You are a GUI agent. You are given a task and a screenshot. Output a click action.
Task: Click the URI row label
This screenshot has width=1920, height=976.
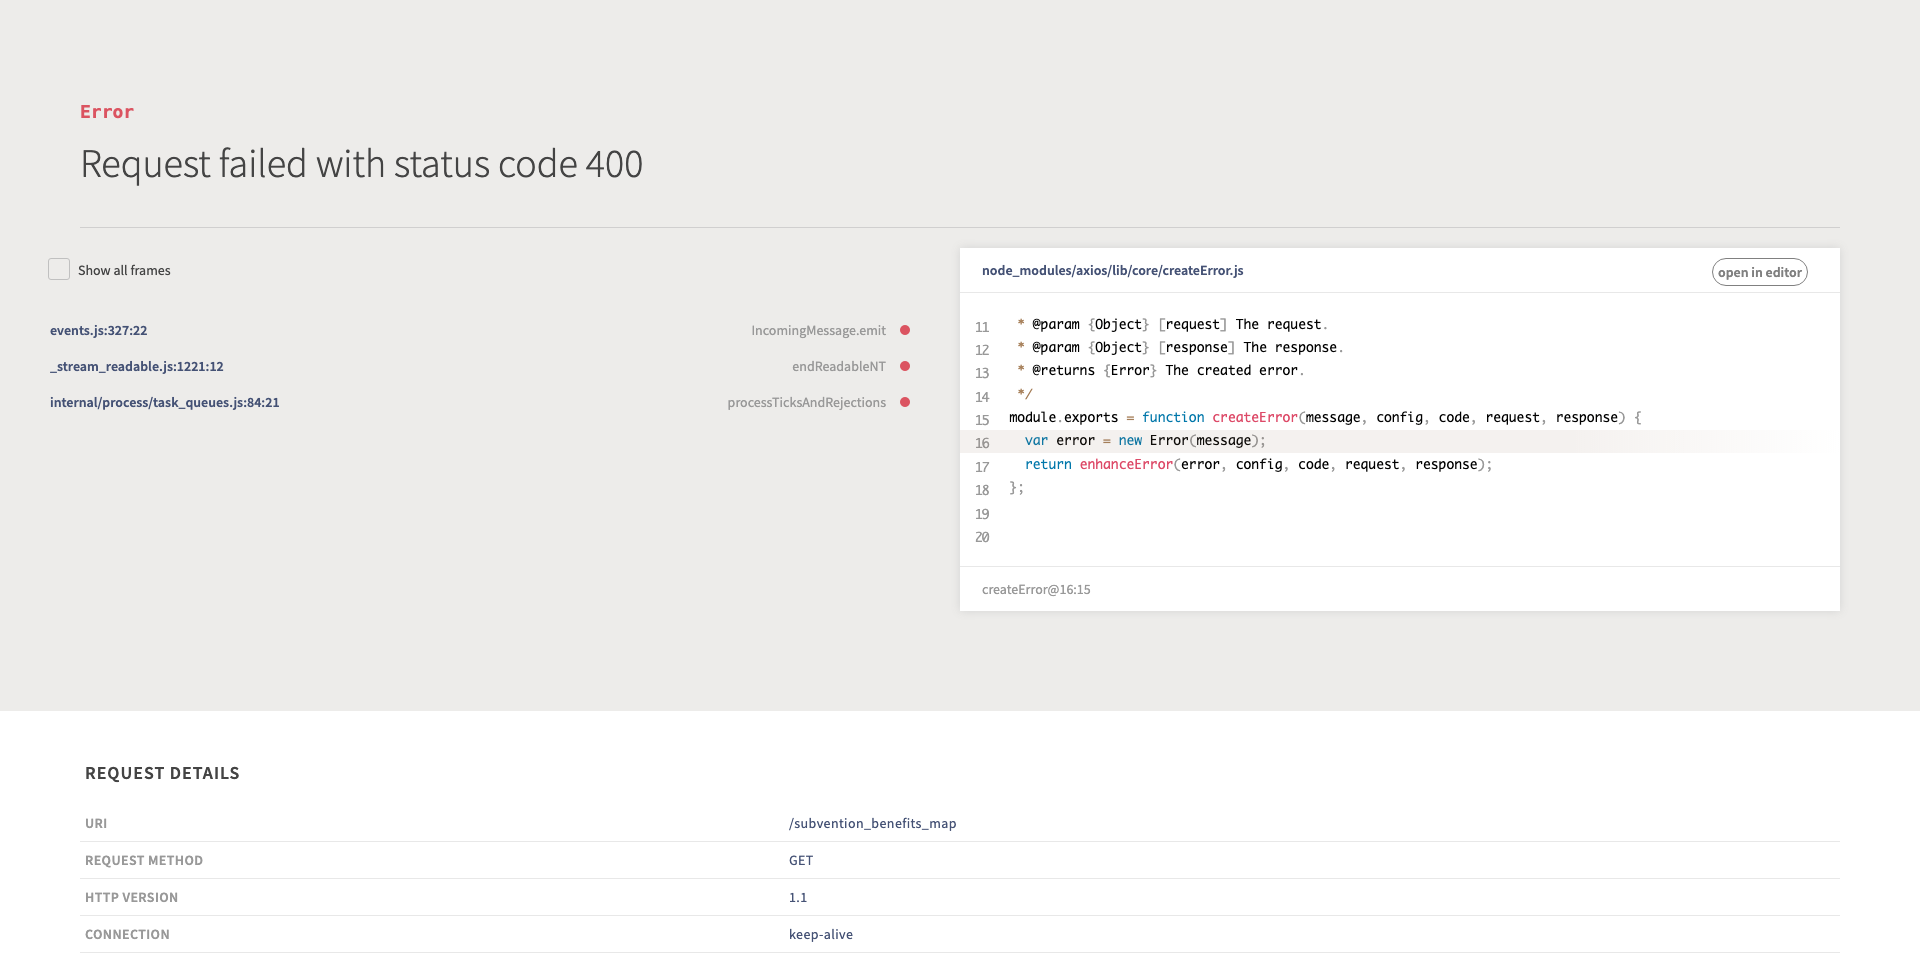[x=96, y=823]
